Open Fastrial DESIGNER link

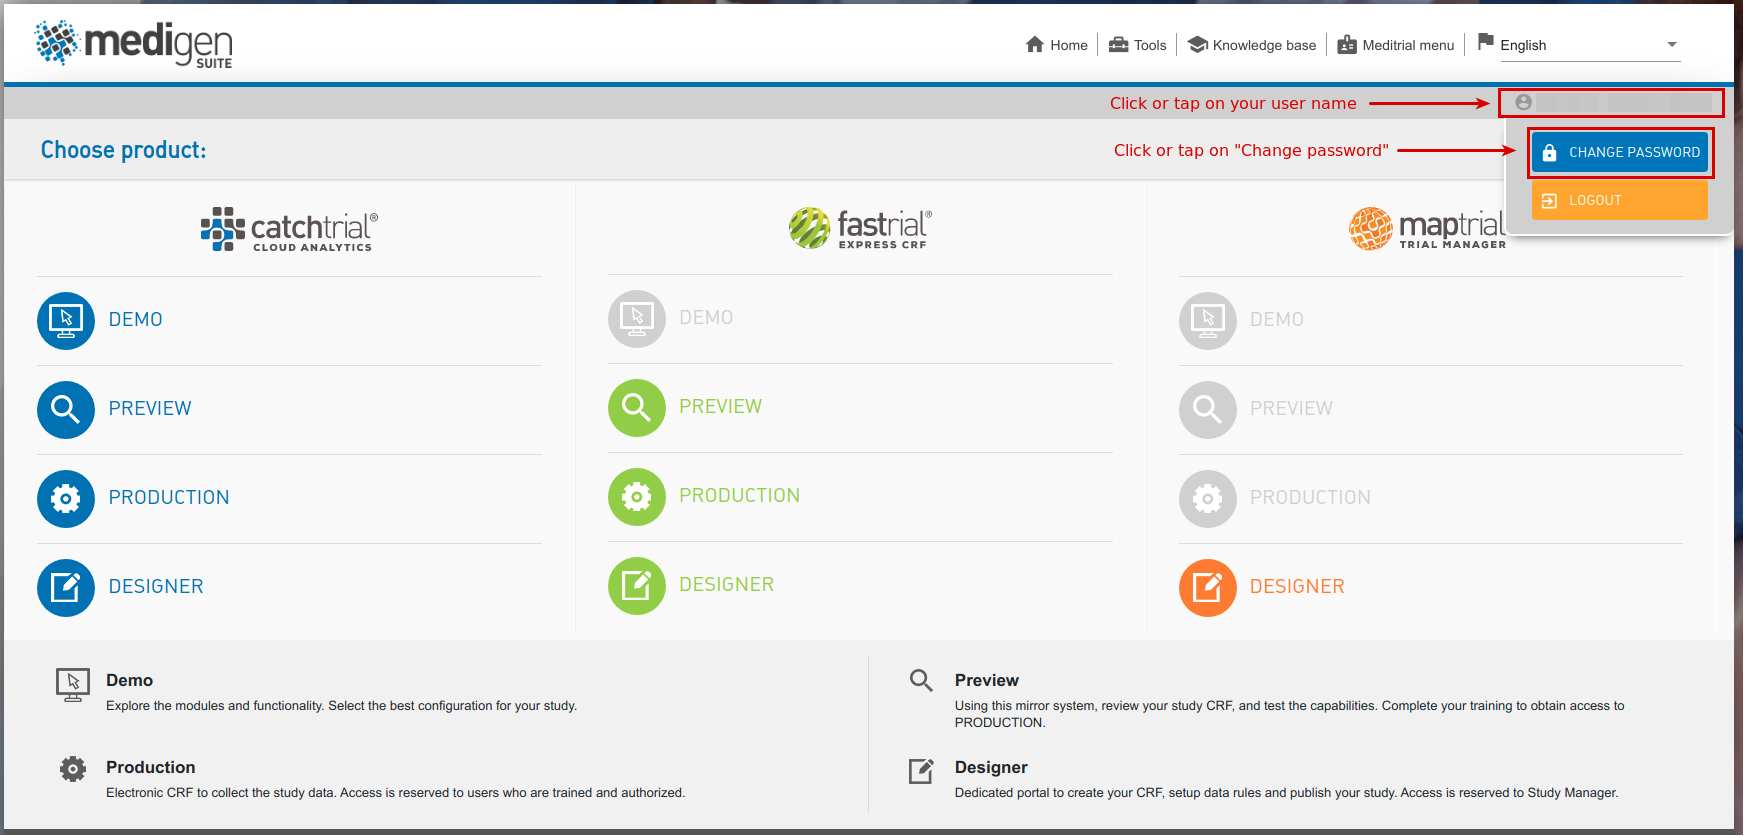point(727,585)
